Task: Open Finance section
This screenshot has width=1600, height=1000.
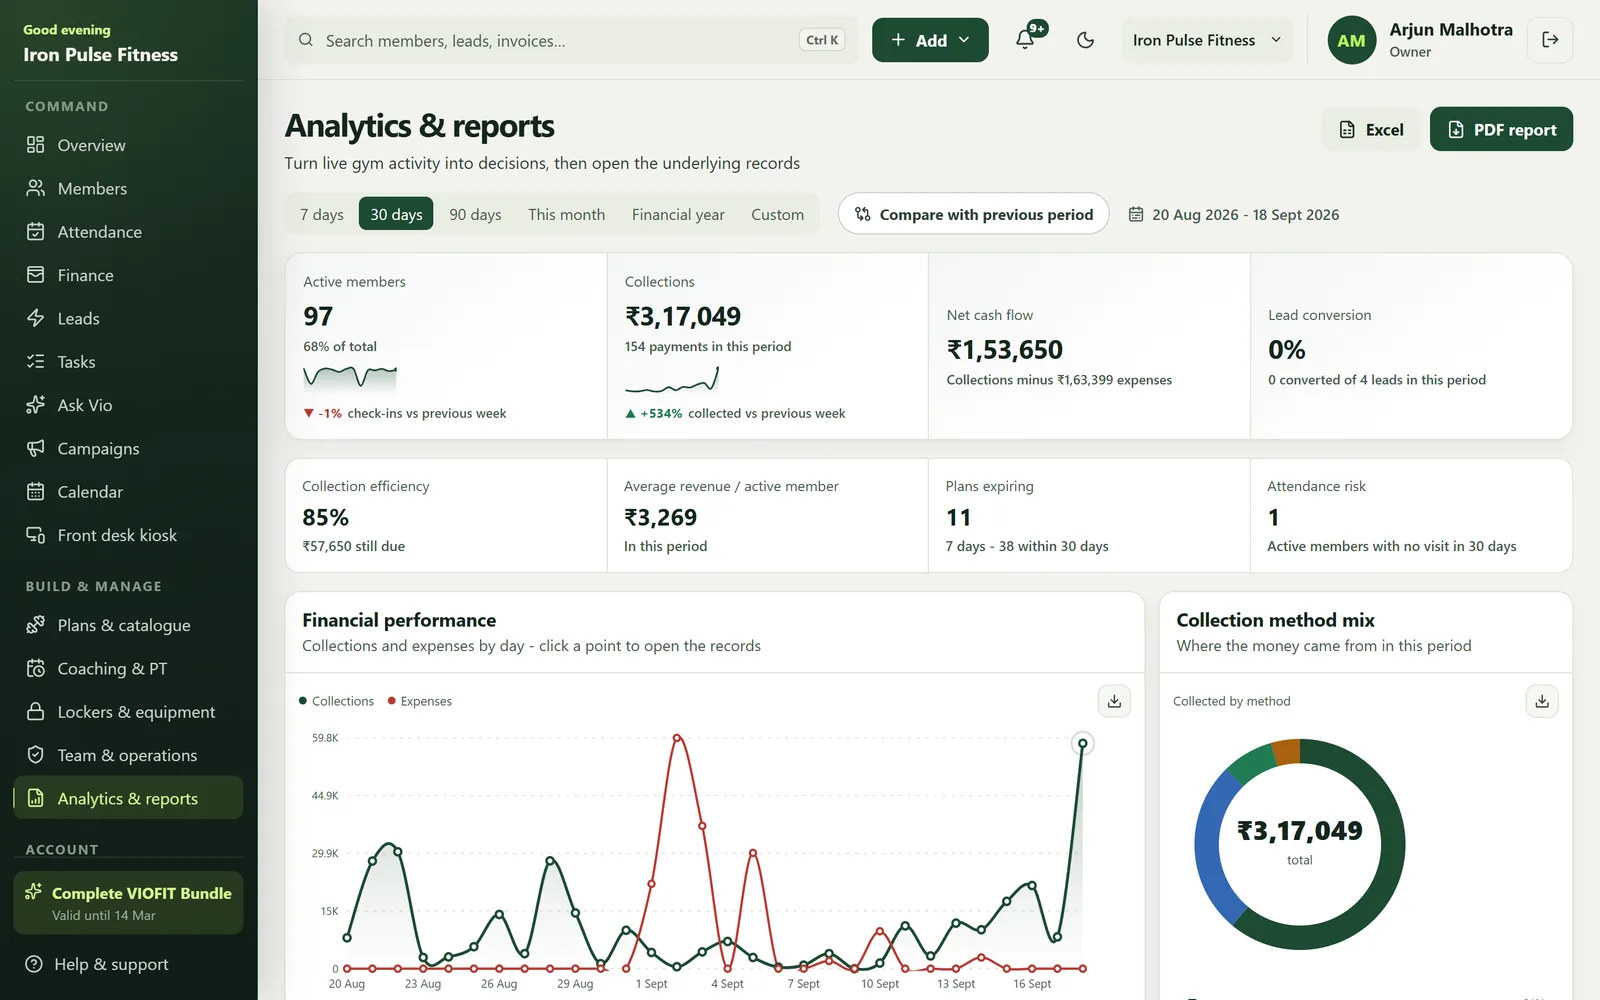Action: coord(128,275)
